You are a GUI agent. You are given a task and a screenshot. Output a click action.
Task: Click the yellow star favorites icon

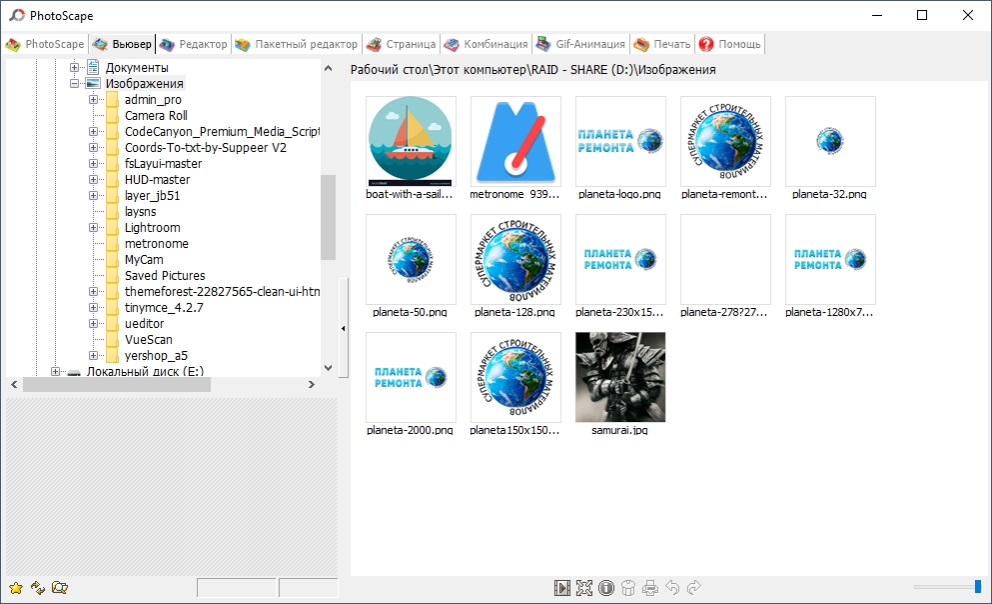pos(15,588)
